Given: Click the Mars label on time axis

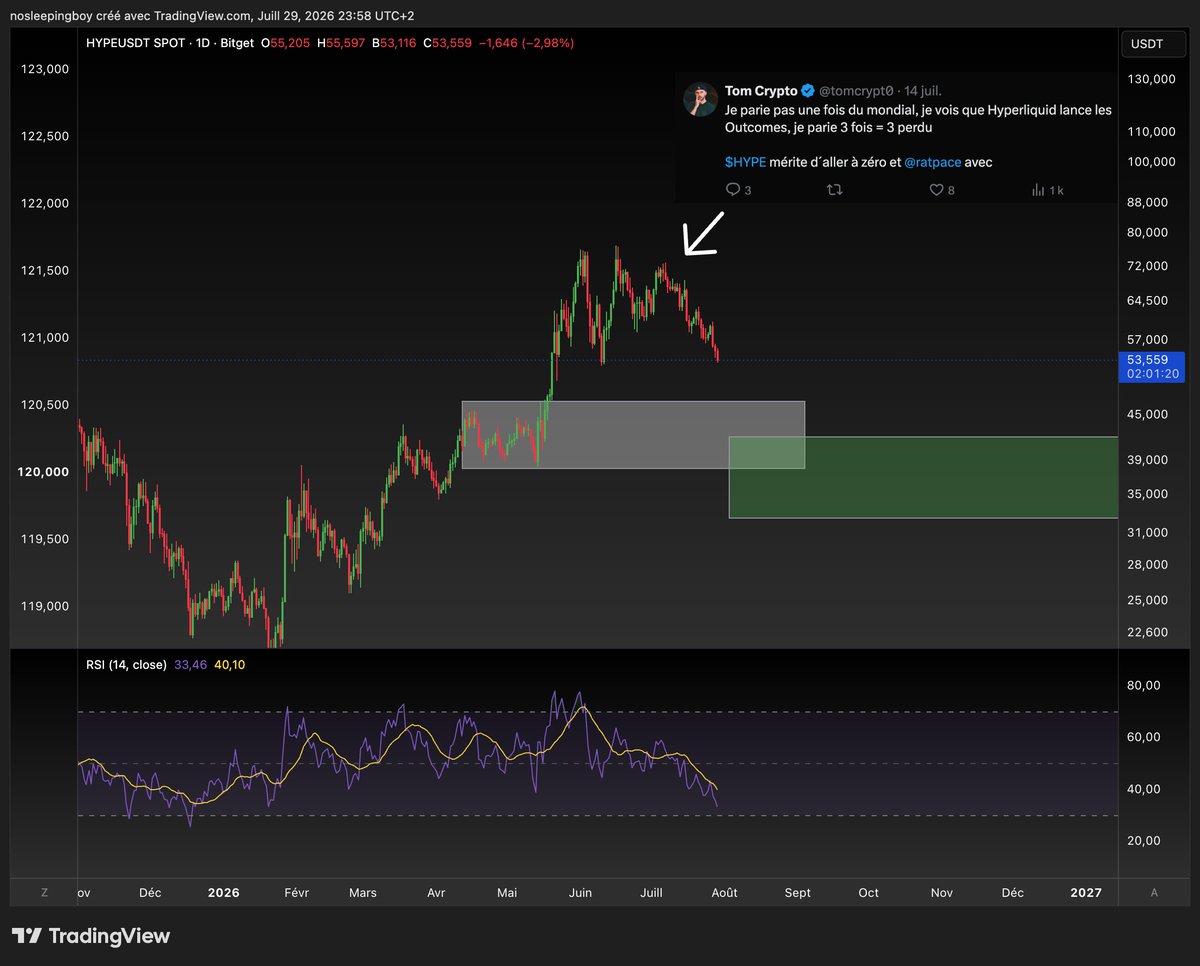Looking at the screenshot, I should 361,892.
